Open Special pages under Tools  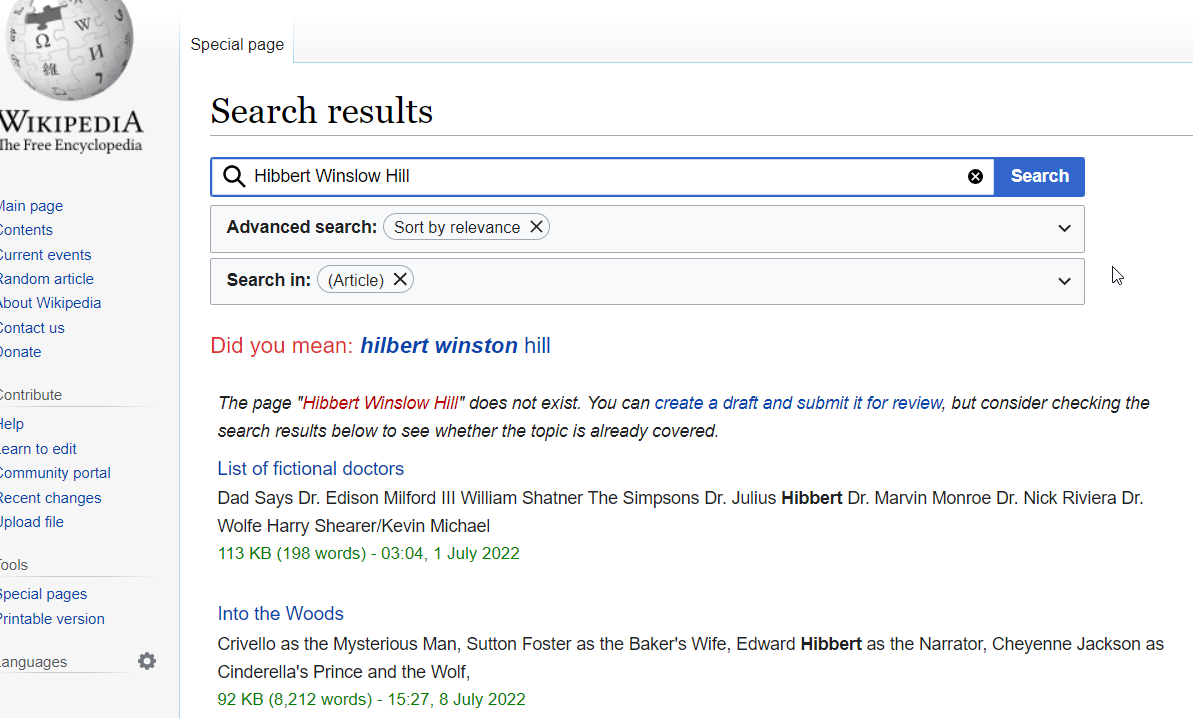click(43, 594)
